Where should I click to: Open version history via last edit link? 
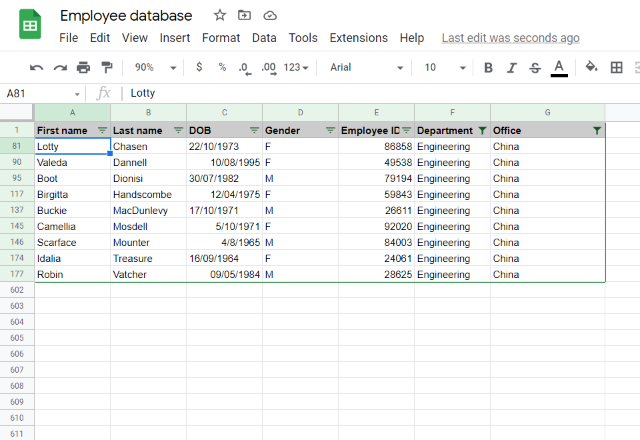[511, 38]
